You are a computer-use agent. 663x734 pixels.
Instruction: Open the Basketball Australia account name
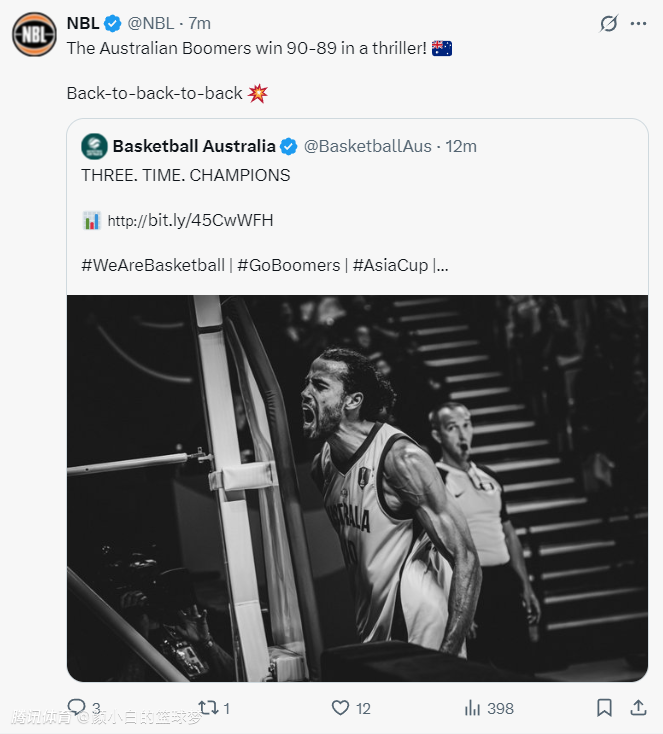pyautogui.click(x=194, y=146)
